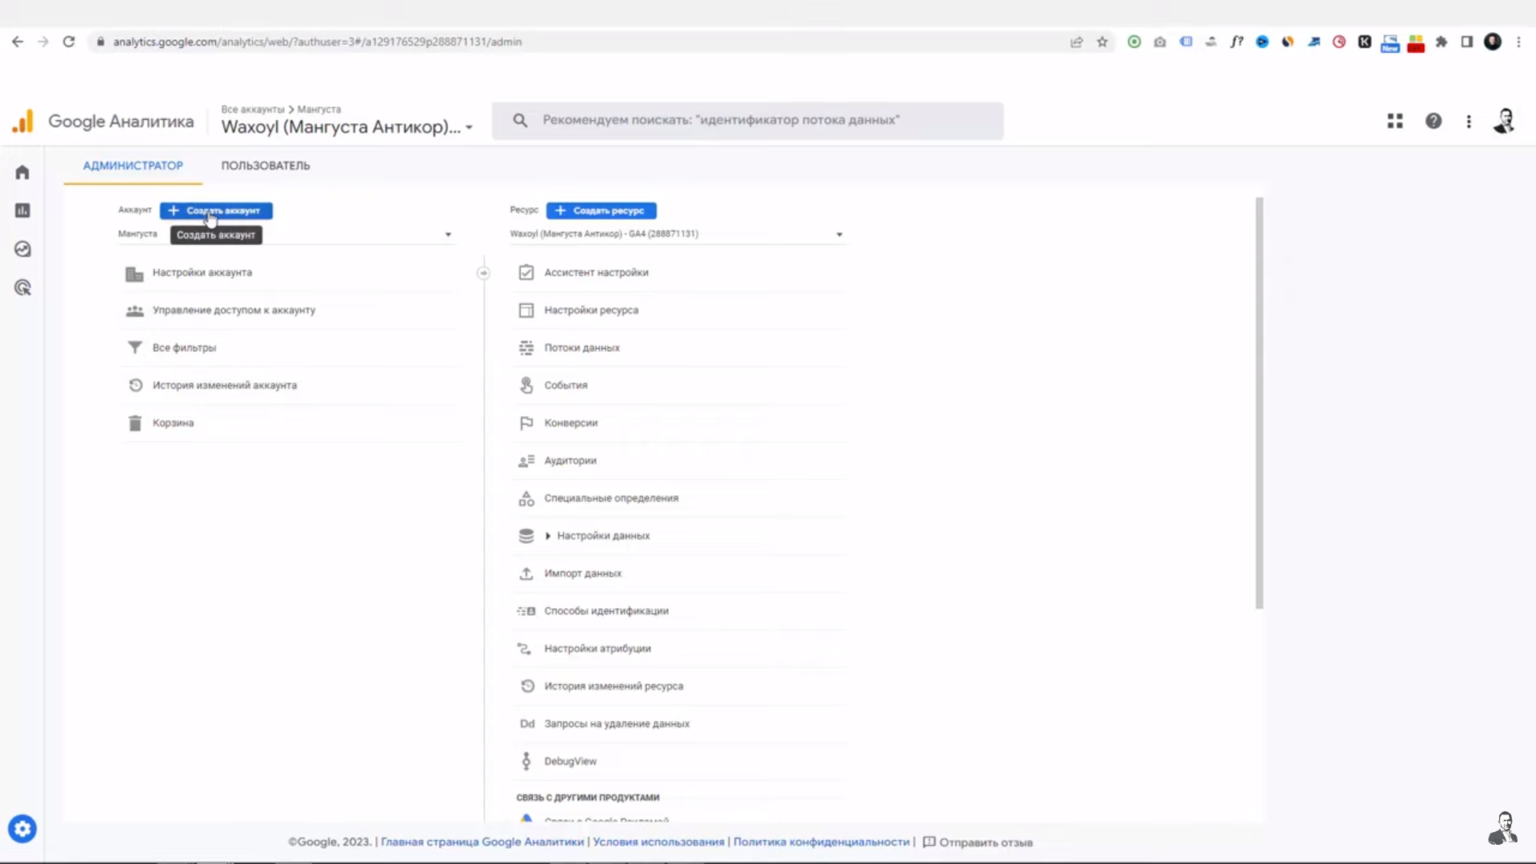Click Отправить отзыв feedback link

977,842
